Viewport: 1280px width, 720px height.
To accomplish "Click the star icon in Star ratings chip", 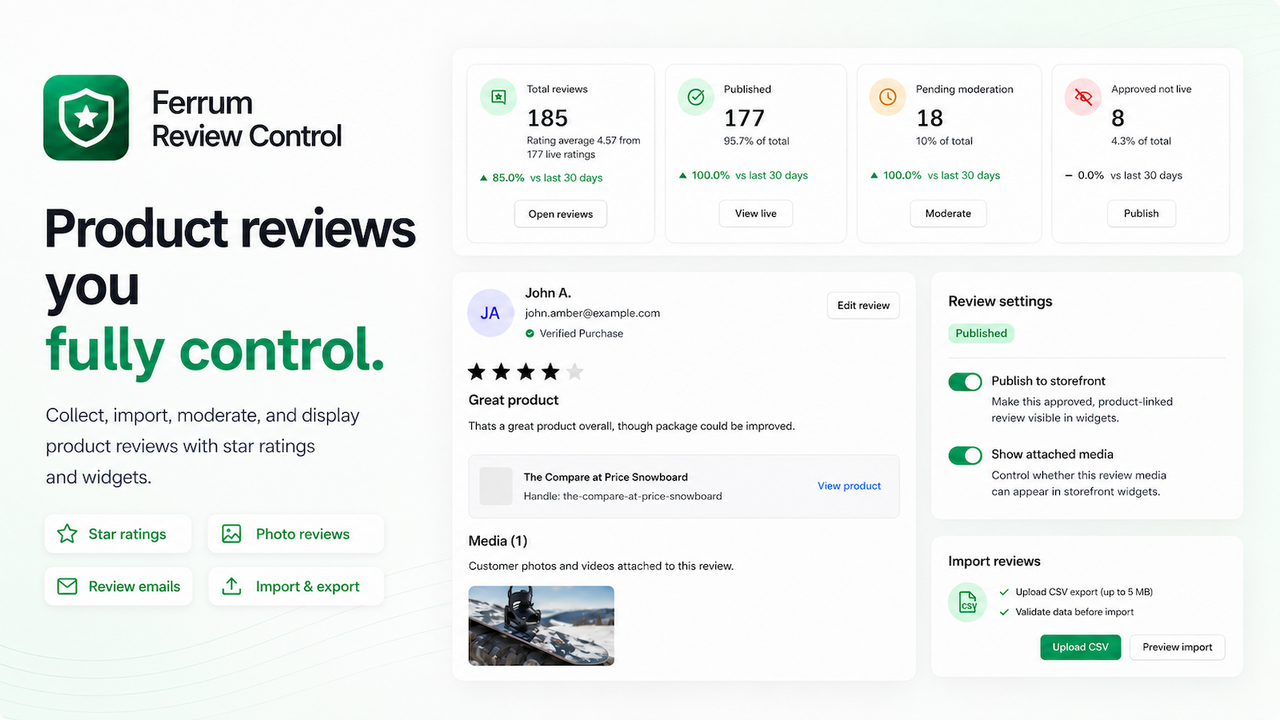I will (x=67, y=534).
